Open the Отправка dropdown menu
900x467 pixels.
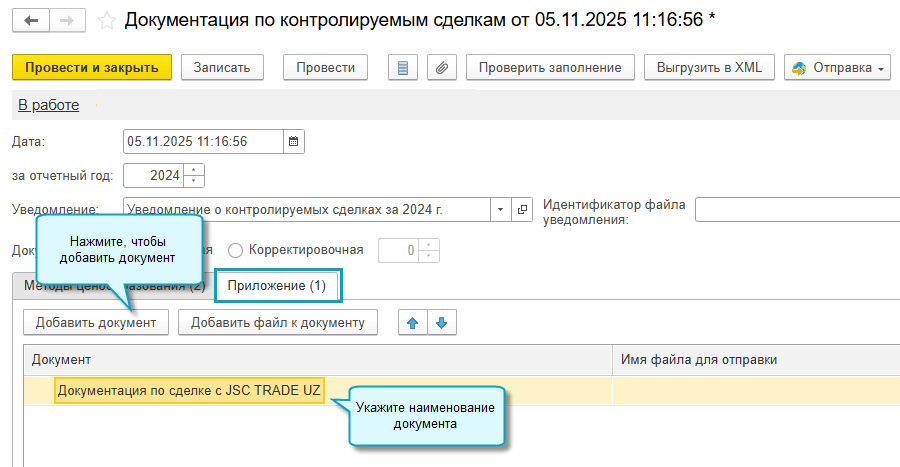pyautogui.click(x=838, y=67)
